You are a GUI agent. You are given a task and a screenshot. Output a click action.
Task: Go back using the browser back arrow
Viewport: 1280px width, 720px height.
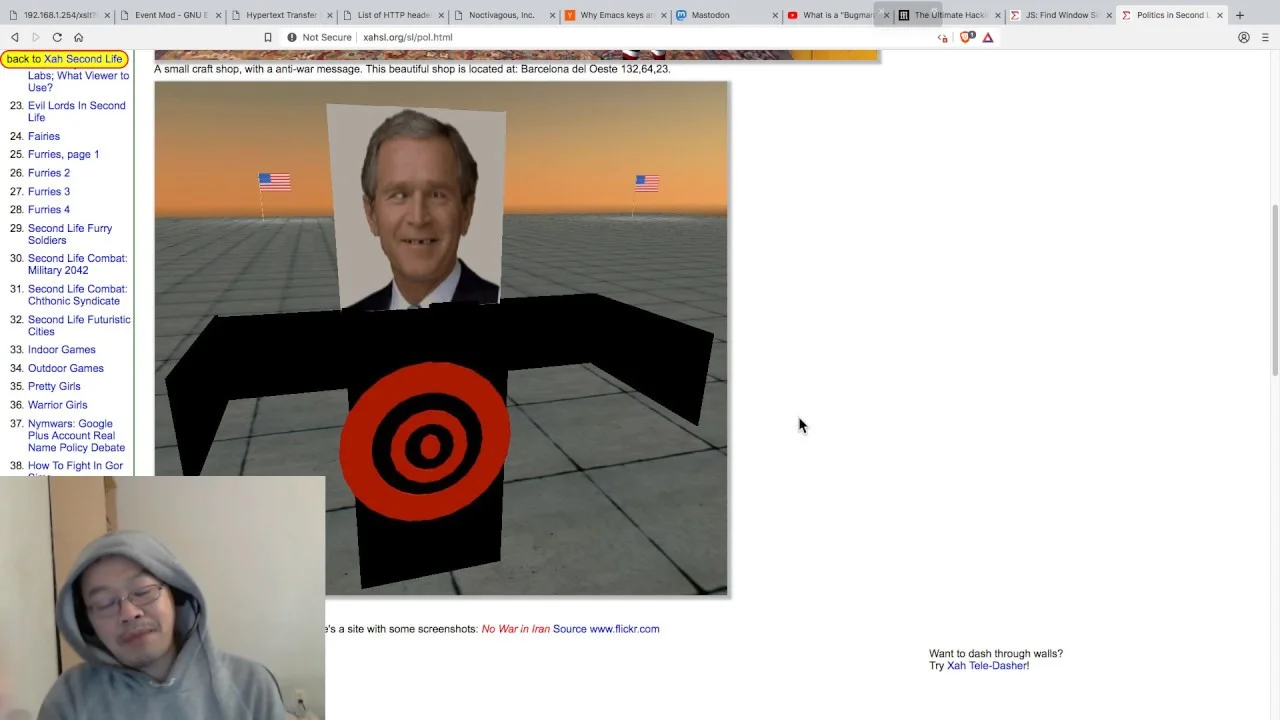(x=15, y=37)
